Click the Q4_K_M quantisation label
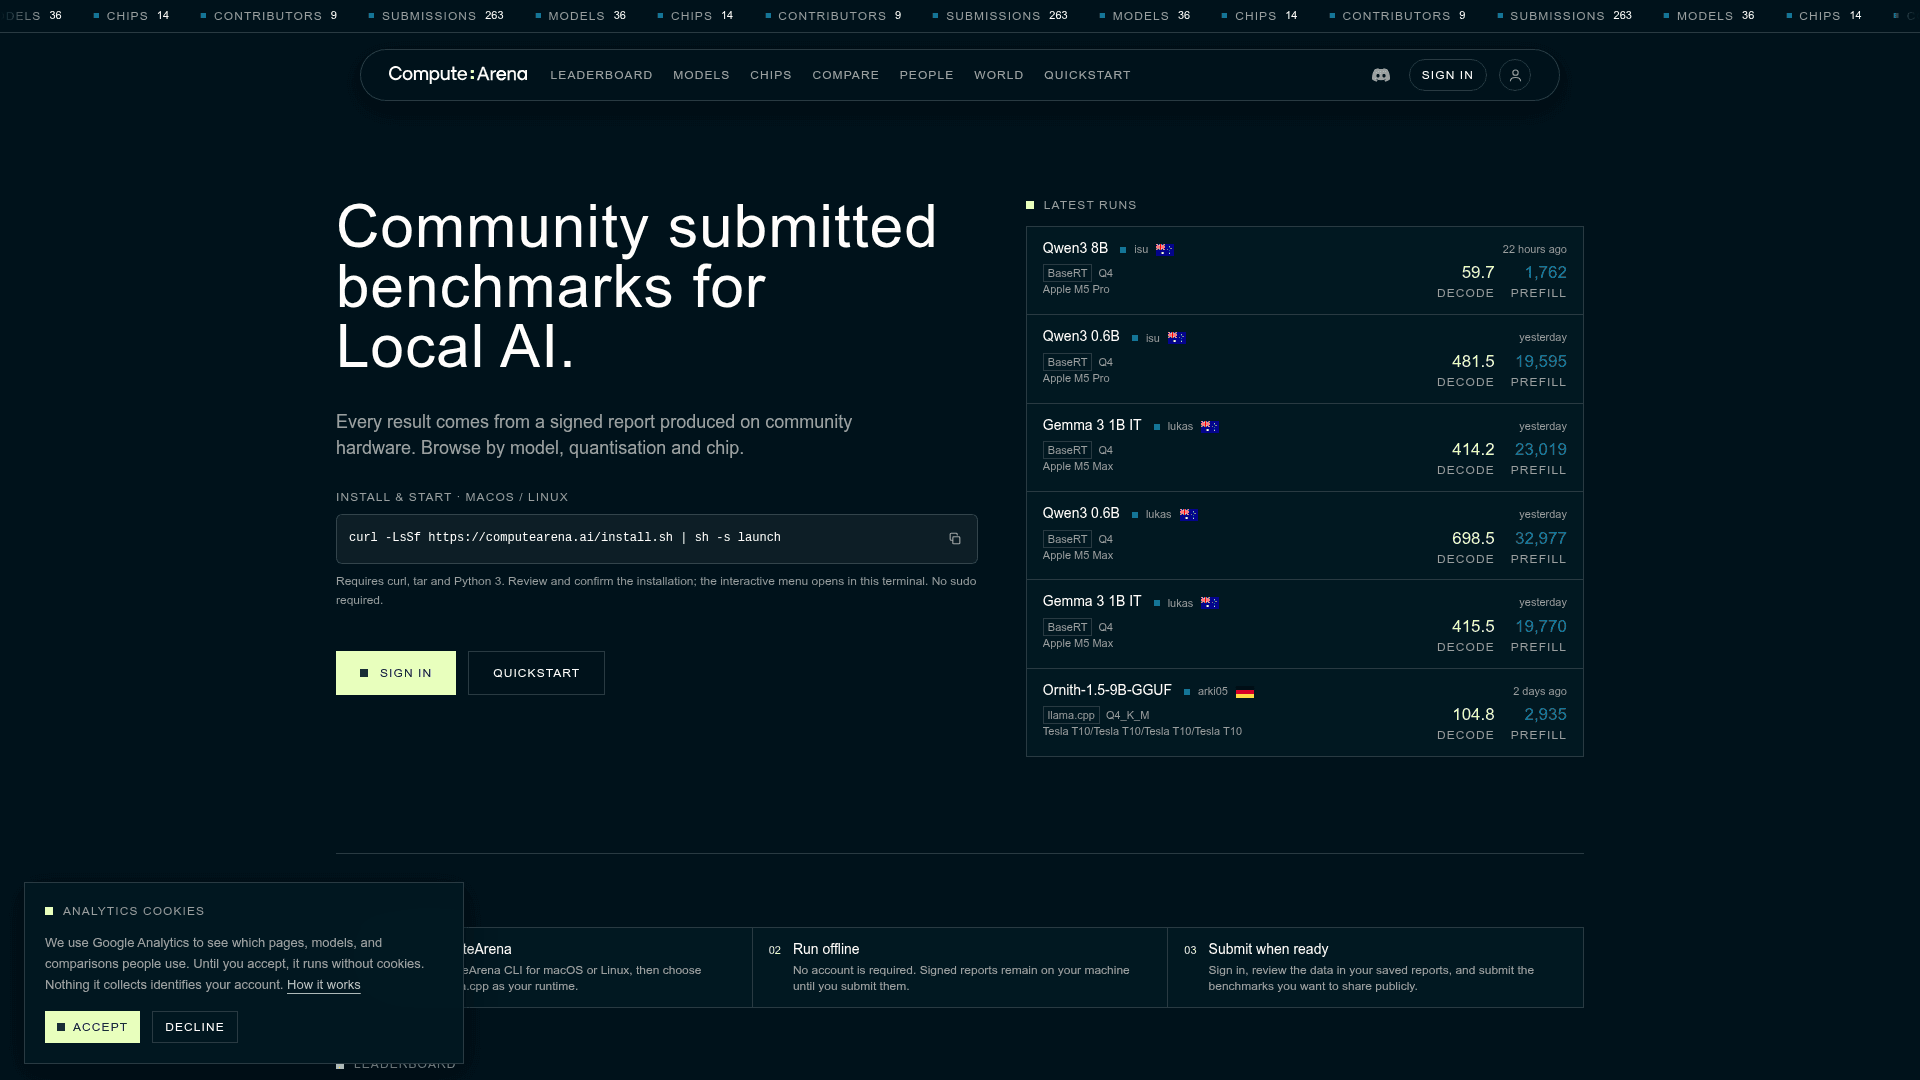Viewport: 1920px width, 1080px height. (x=1127, y=715)
